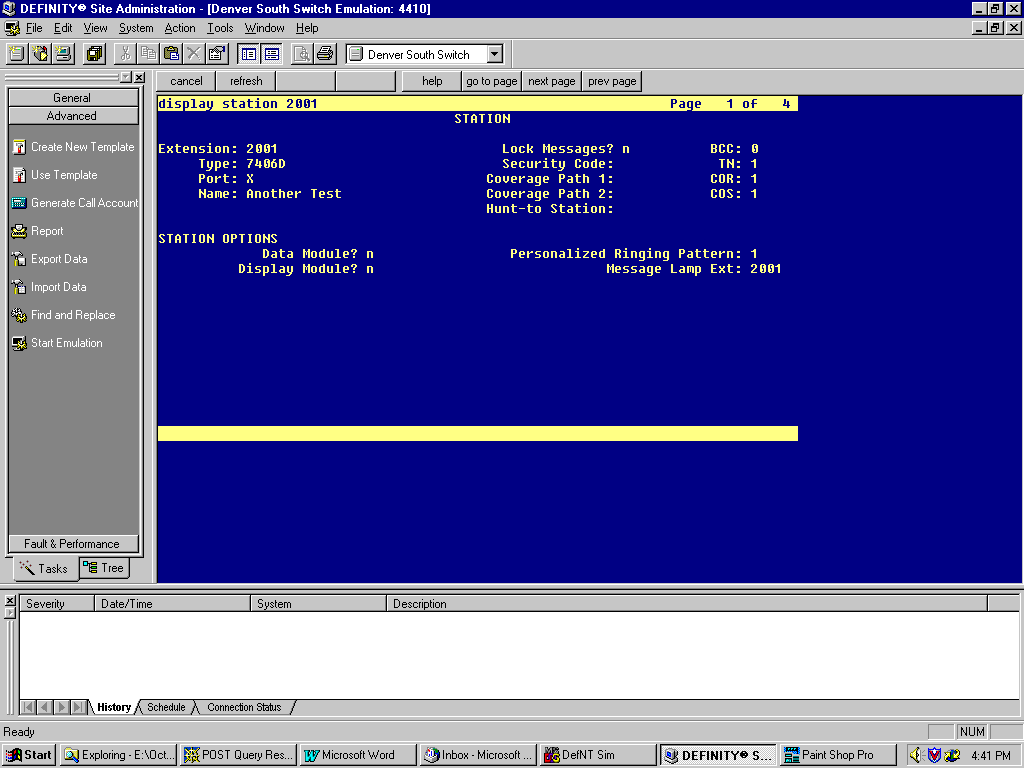Click the first-tab navigation arrow
The image size is (1024, 768).
(28, 707)
